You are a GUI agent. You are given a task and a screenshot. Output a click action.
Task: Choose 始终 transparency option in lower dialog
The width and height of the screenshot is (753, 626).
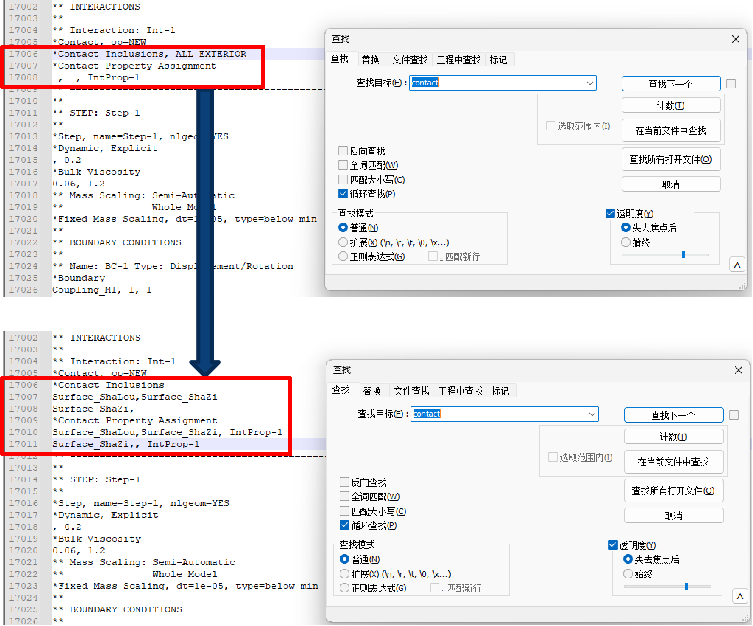point(628,574)
